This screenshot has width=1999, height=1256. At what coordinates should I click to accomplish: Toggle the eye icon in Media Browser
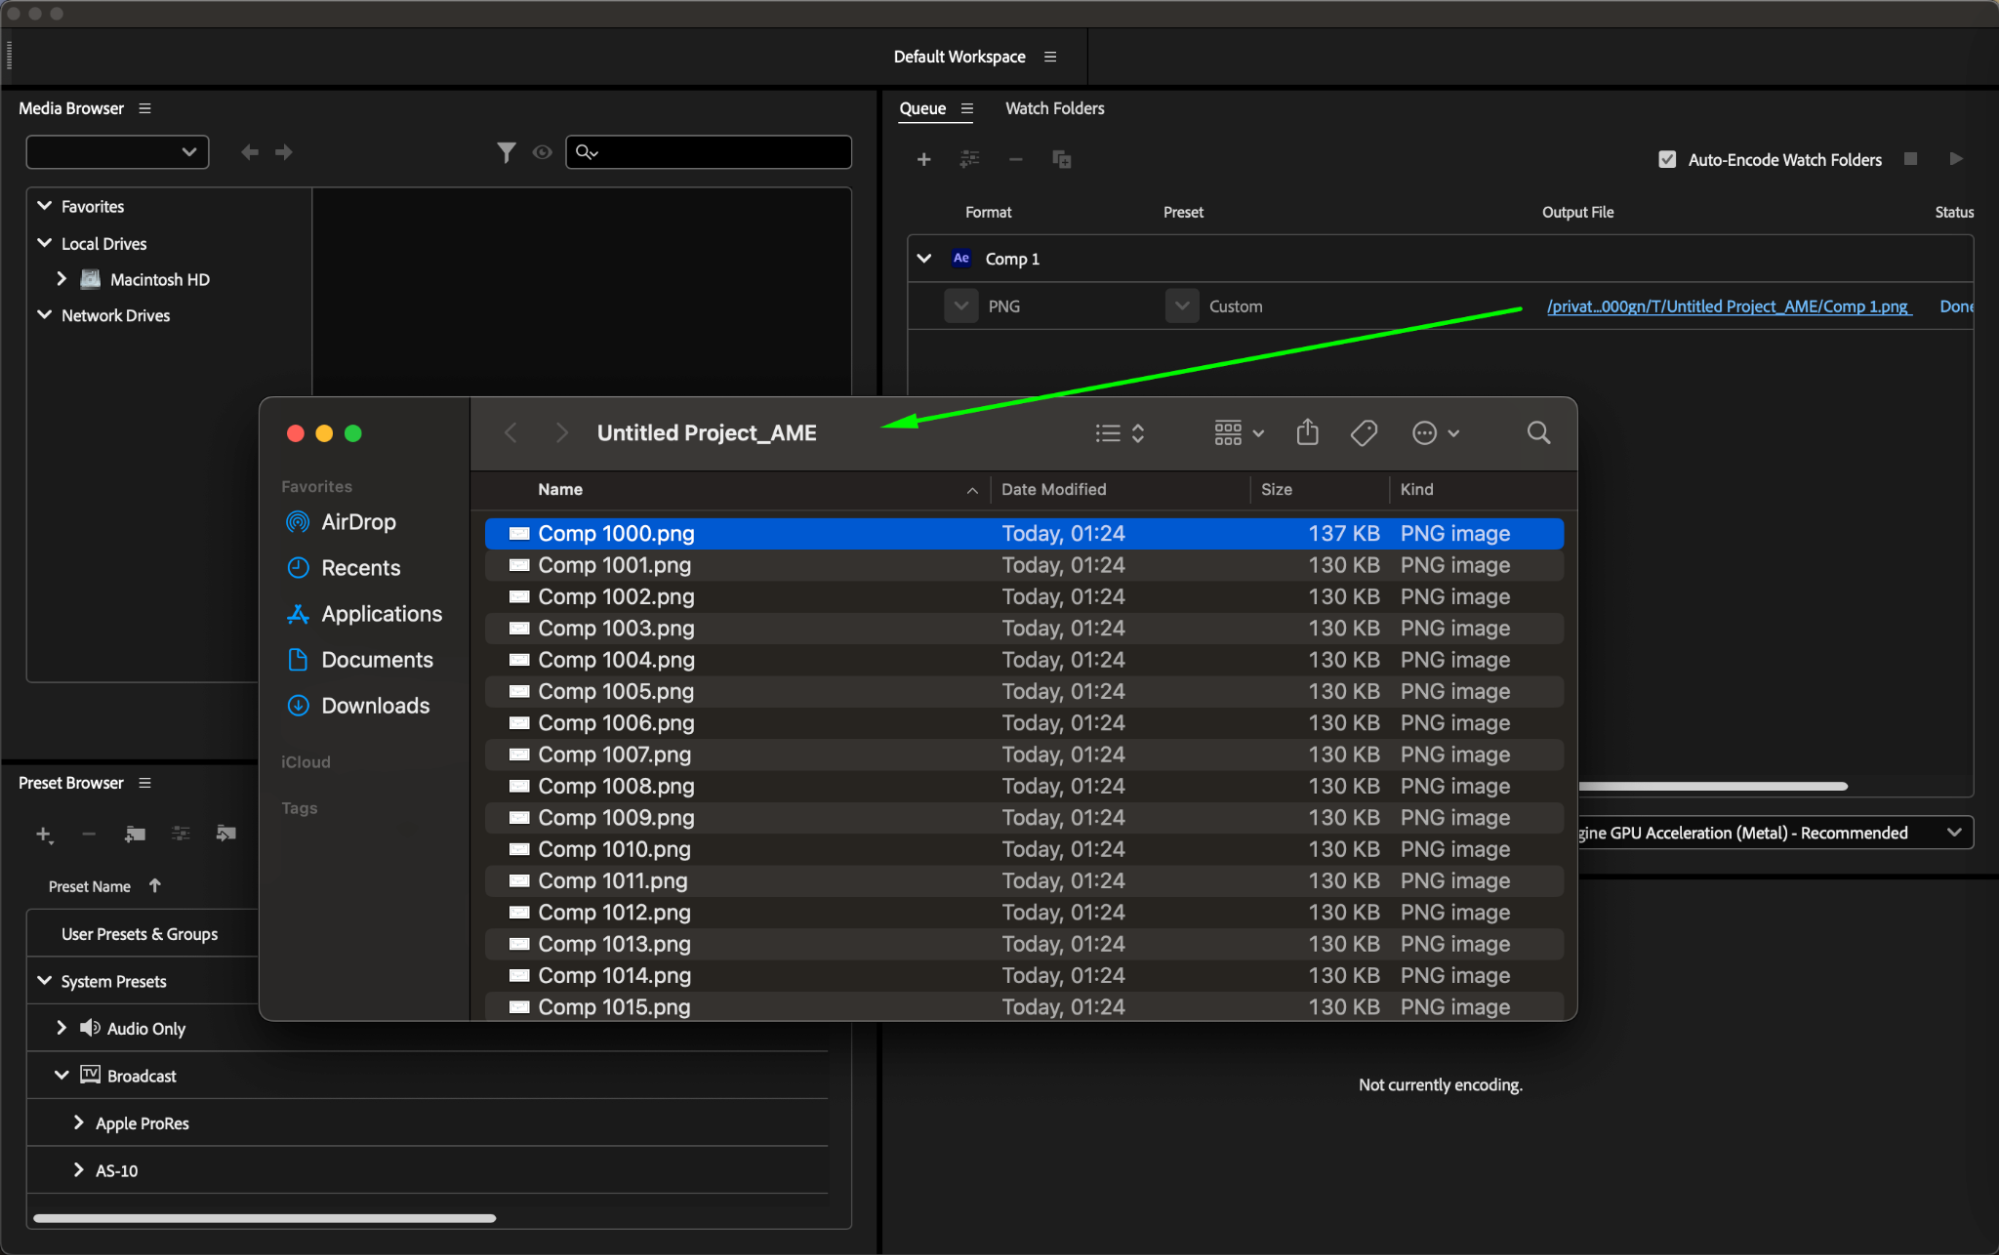[x=542, y=152]
